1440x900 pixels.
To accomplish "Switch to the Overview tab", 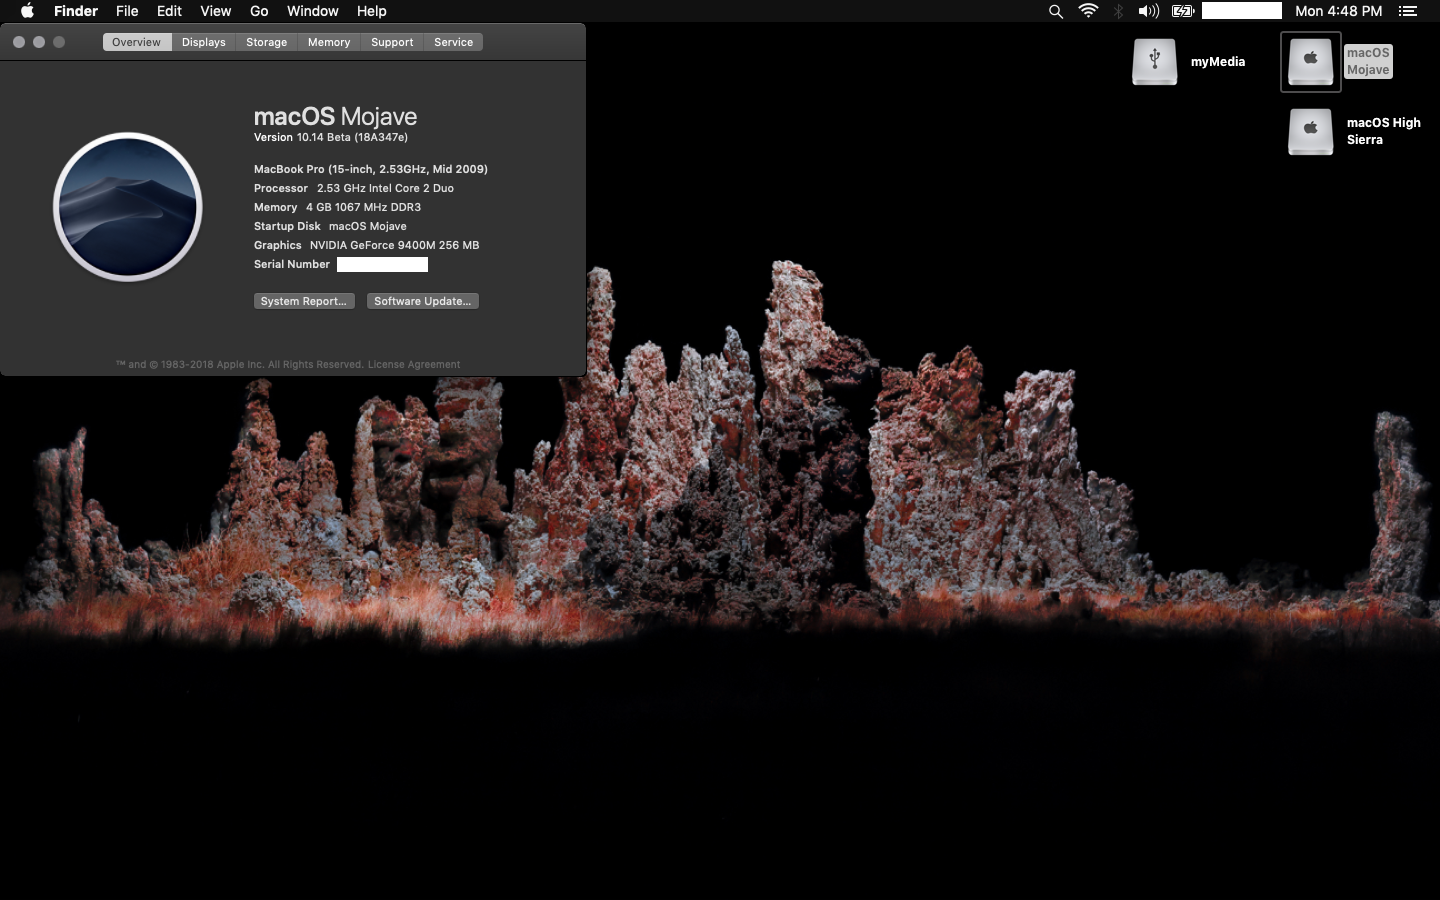I will pyautogui.click(x=136, y=42).
